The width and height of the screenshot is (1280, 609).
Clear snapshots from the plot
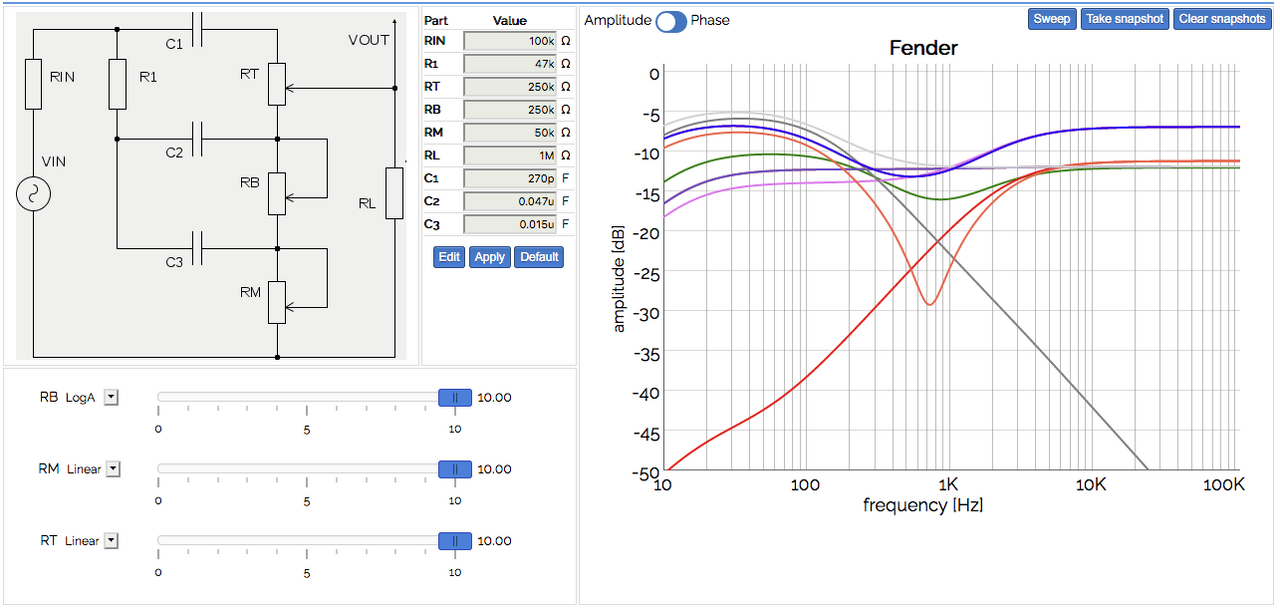pyautogui.click(x=1222, y=19)
